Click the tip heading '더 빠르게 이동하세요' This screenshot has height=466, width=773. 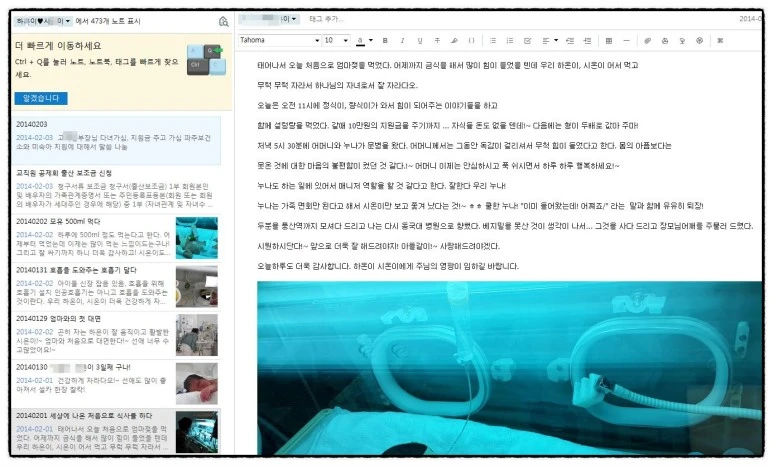click(58, 46)
